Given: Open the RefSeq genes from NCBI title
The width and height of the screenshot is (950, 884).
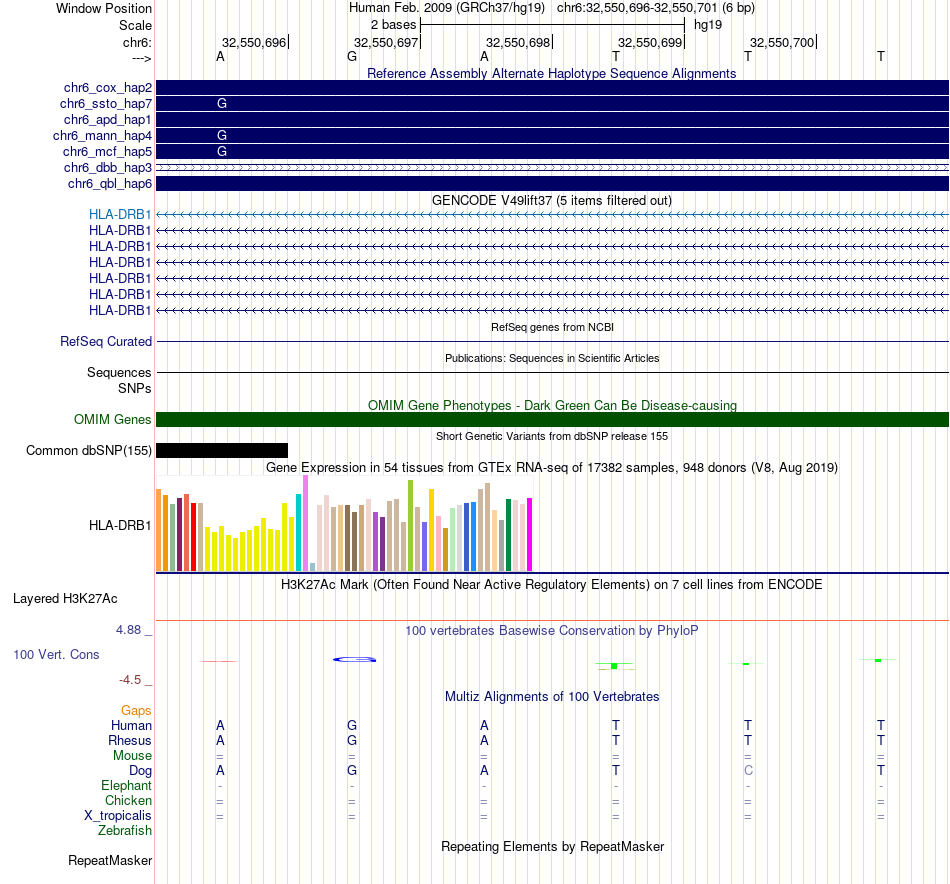Looking at the screenshot, I should click(x=552, y=327).
